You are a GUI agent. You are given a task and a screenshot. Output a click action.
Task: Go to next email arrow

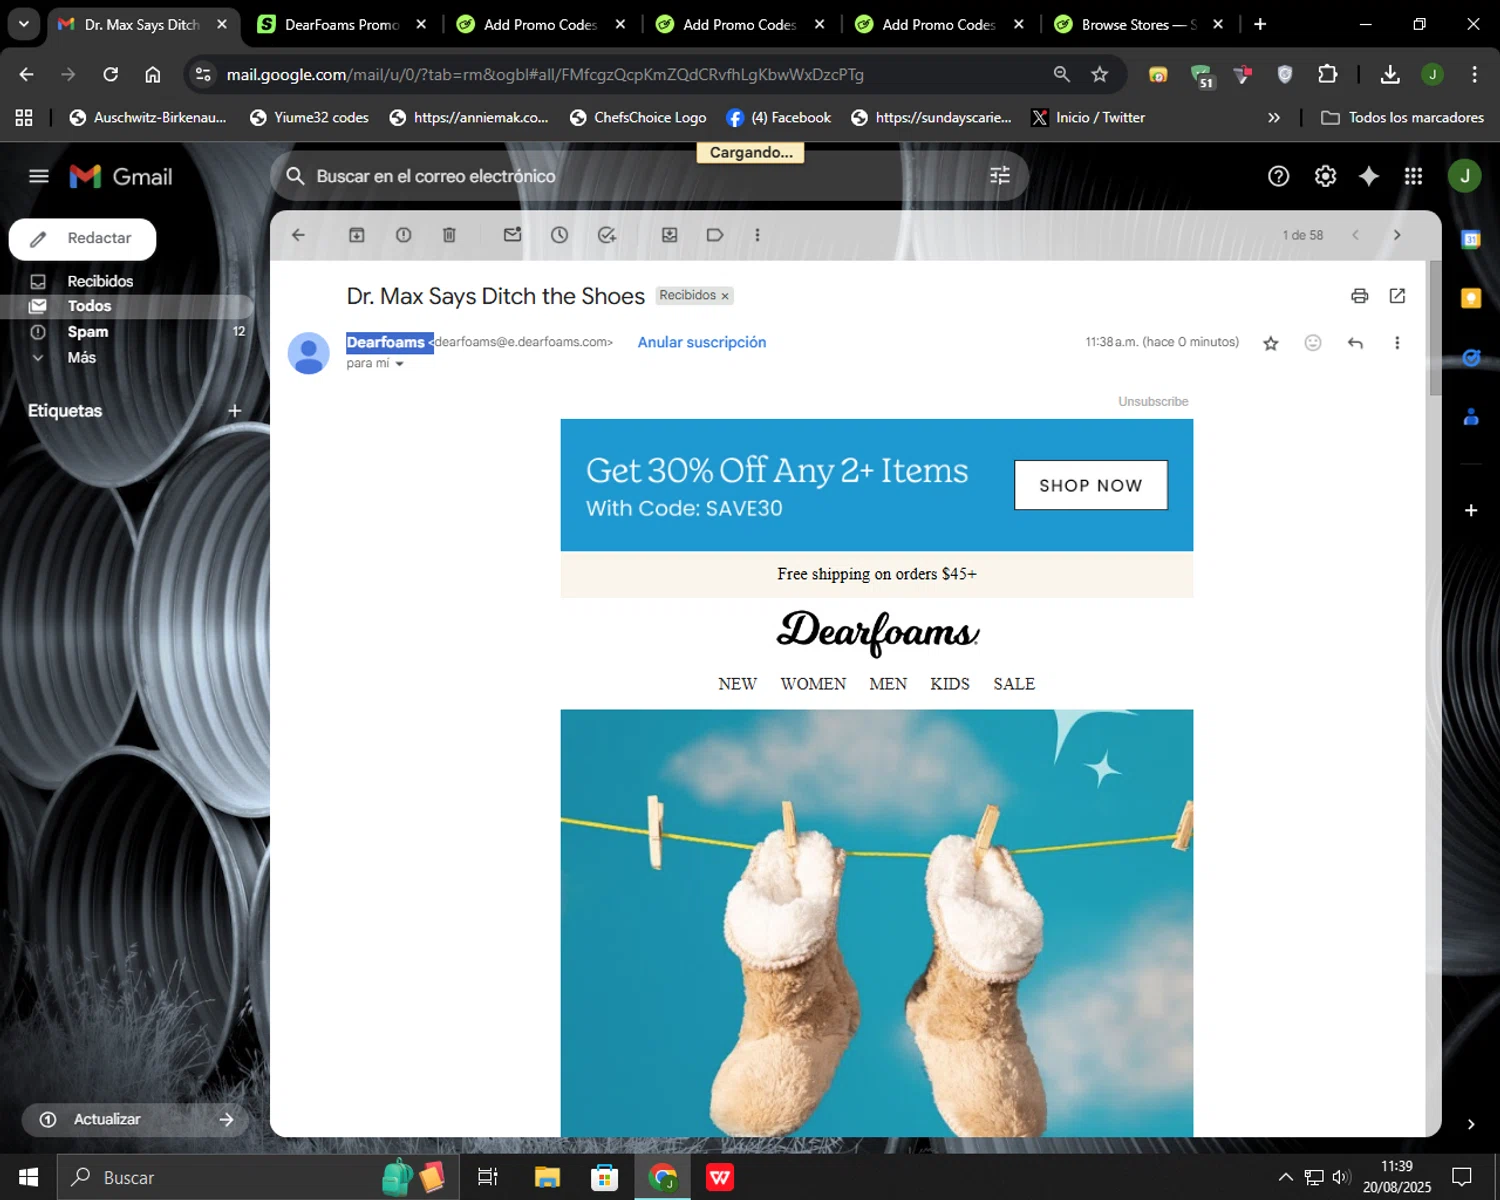tap(1397, 235)
